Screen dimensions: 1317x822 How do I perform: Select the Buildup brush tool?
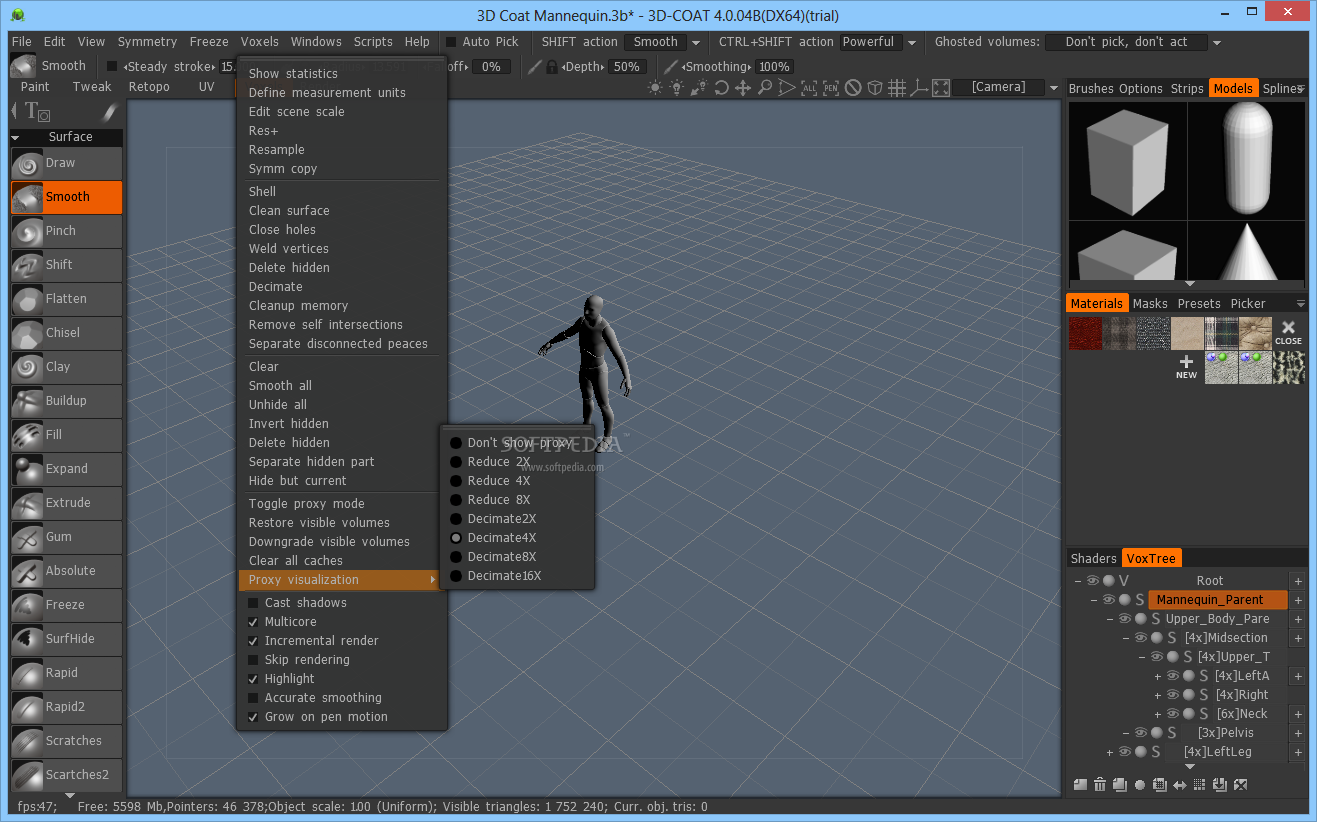tap(66, 401)
